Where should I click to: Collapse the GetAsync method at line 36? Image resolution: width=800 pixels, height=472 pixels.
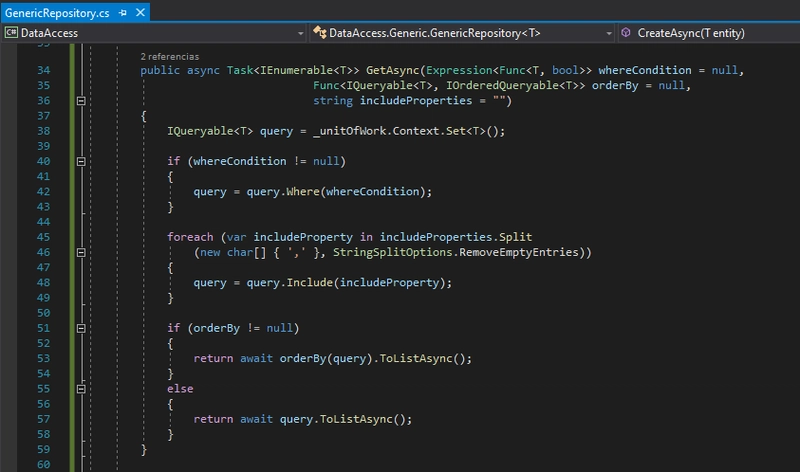coord(81,101)
